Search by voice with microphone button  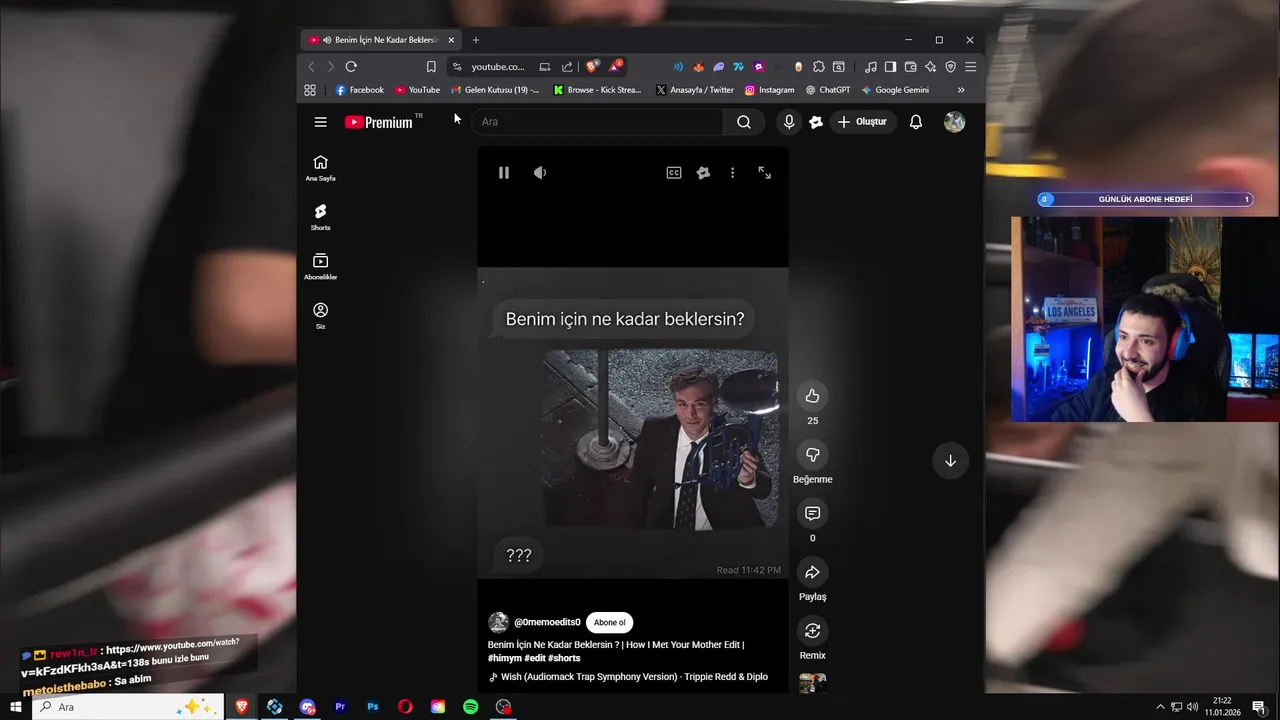(789, 122)
